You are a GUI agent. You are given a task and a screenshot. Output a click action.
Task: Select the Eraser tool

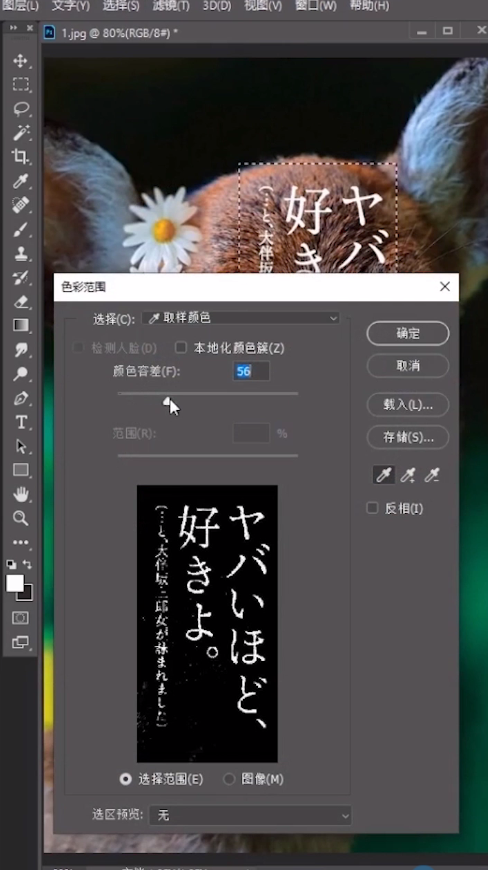[21, 301]
